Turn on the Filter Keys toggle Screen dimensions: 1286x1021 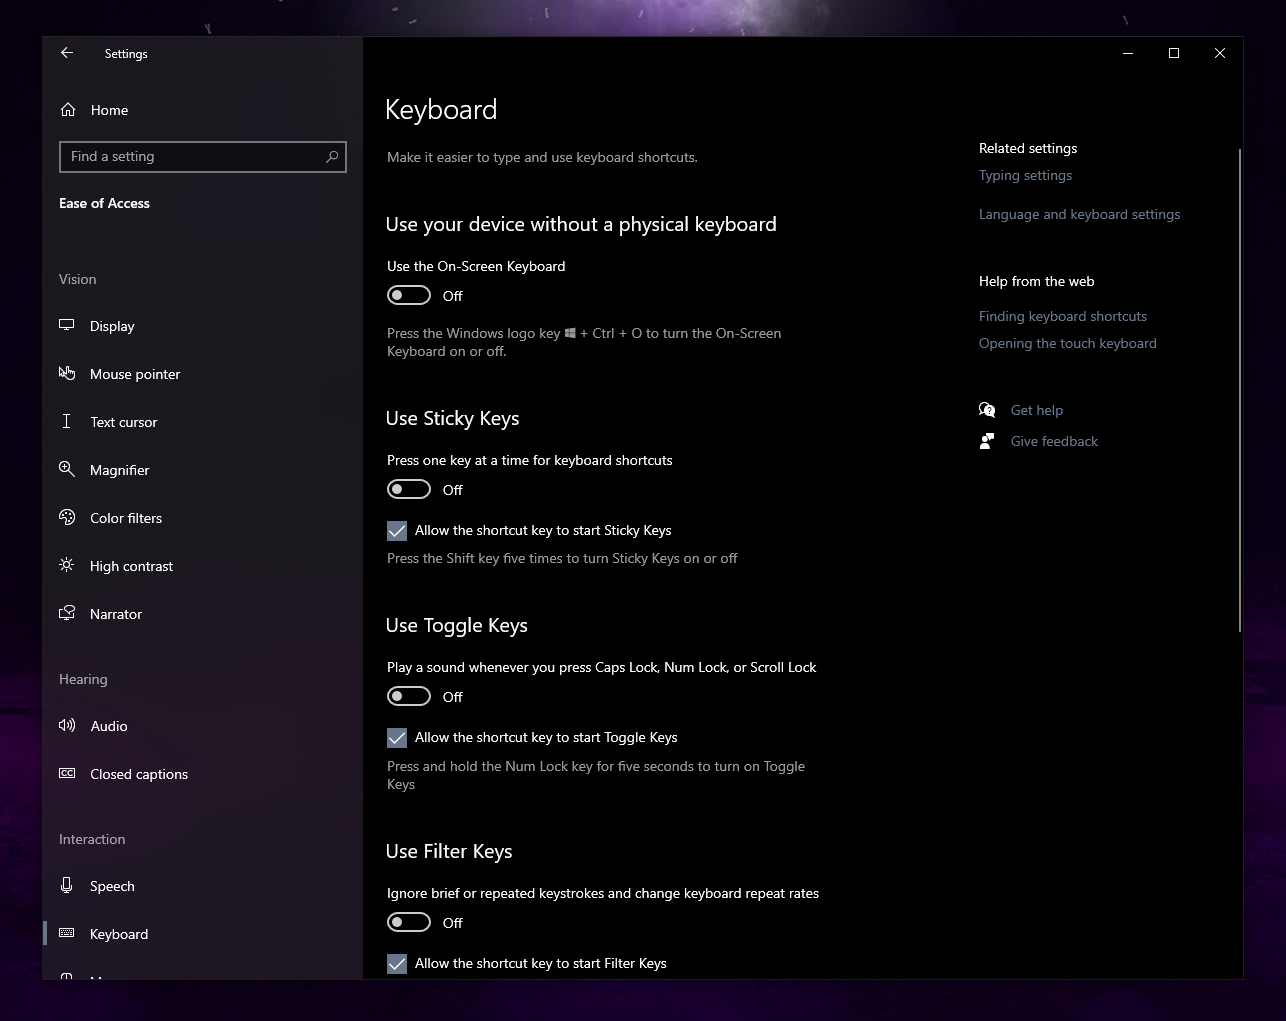click(x=409, y=922)
